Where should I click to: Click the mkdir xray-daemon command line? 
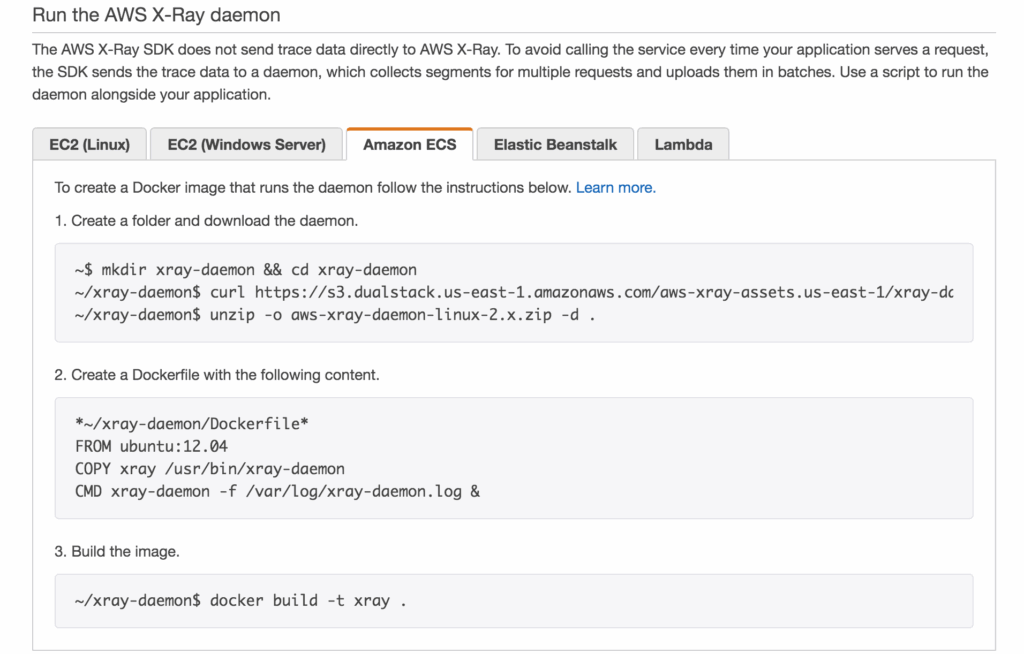245,270
